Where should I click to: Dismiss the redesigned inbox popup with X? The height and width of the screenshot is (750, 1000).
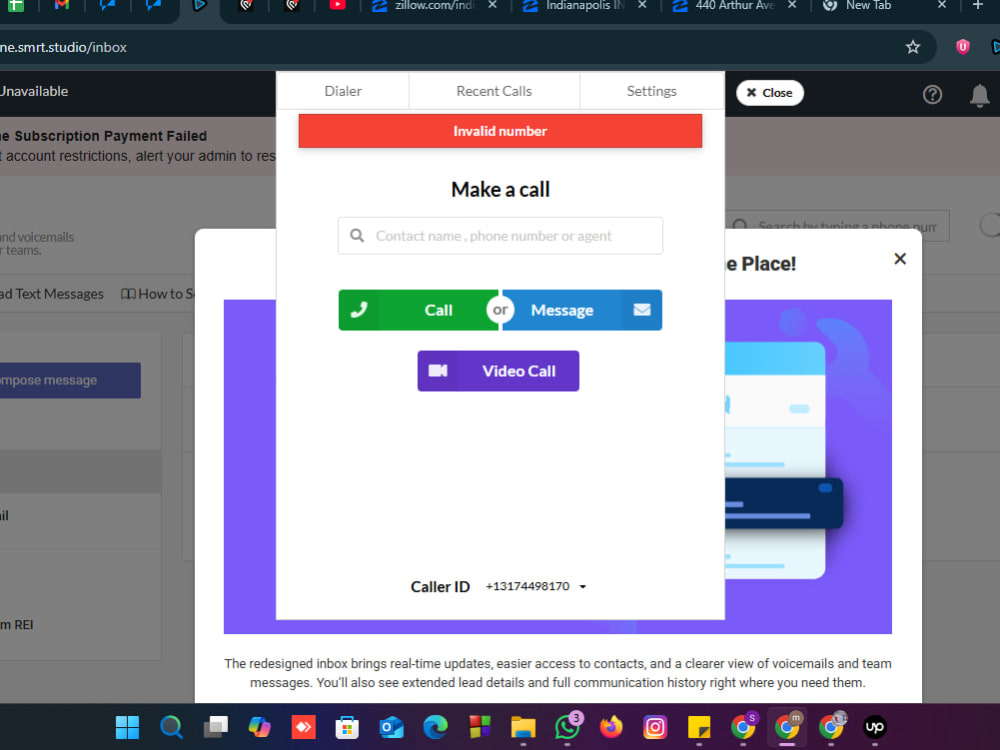click(900, 259)
